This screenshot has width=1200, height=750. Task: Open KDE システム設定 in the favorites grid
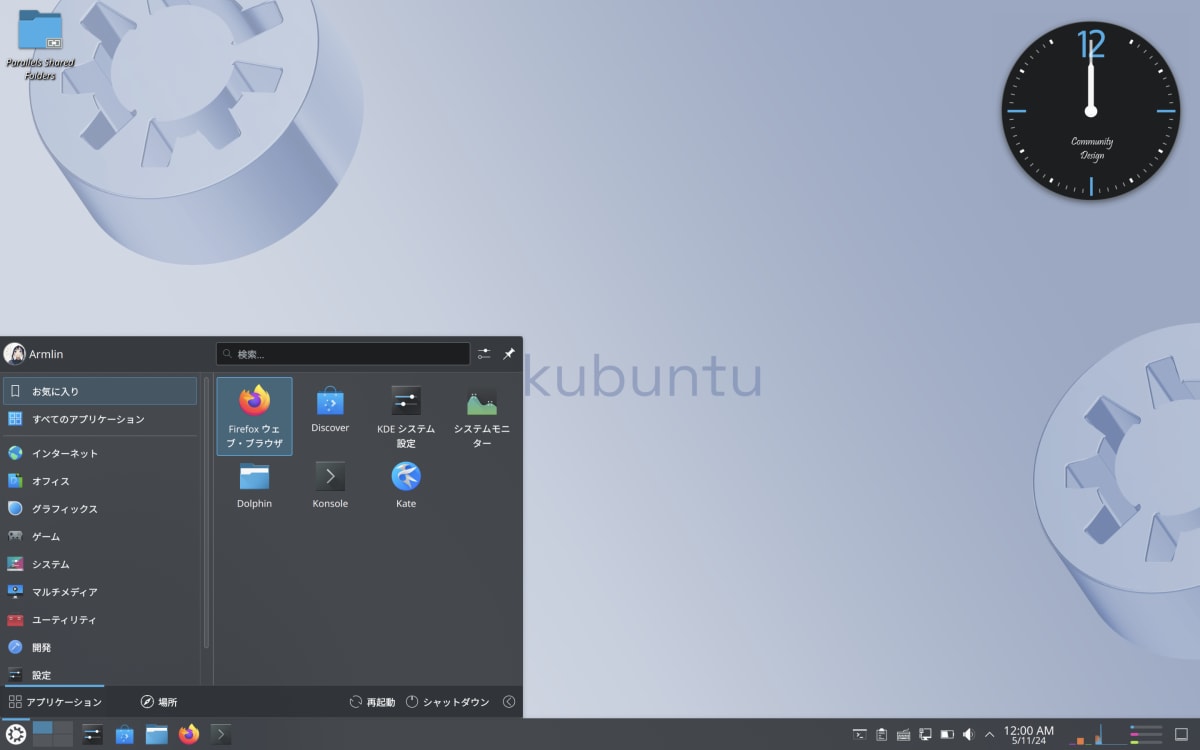[x=406, y=416]
